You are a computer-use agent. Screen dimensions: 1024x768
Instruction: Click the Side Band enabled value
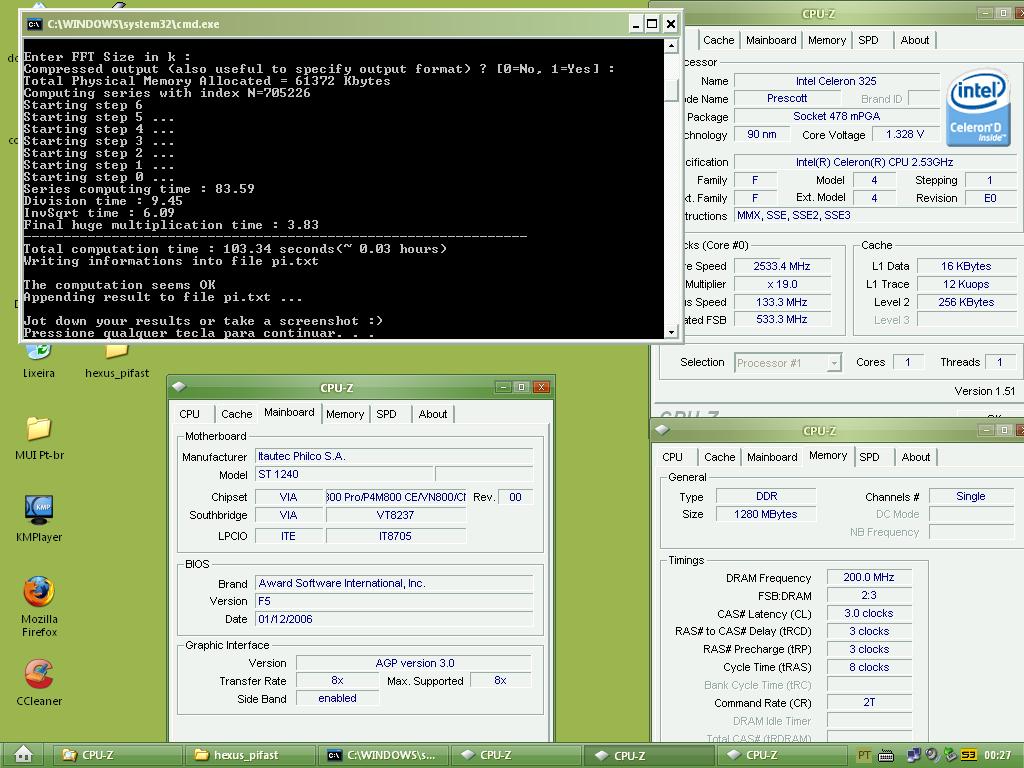[337, 698]
